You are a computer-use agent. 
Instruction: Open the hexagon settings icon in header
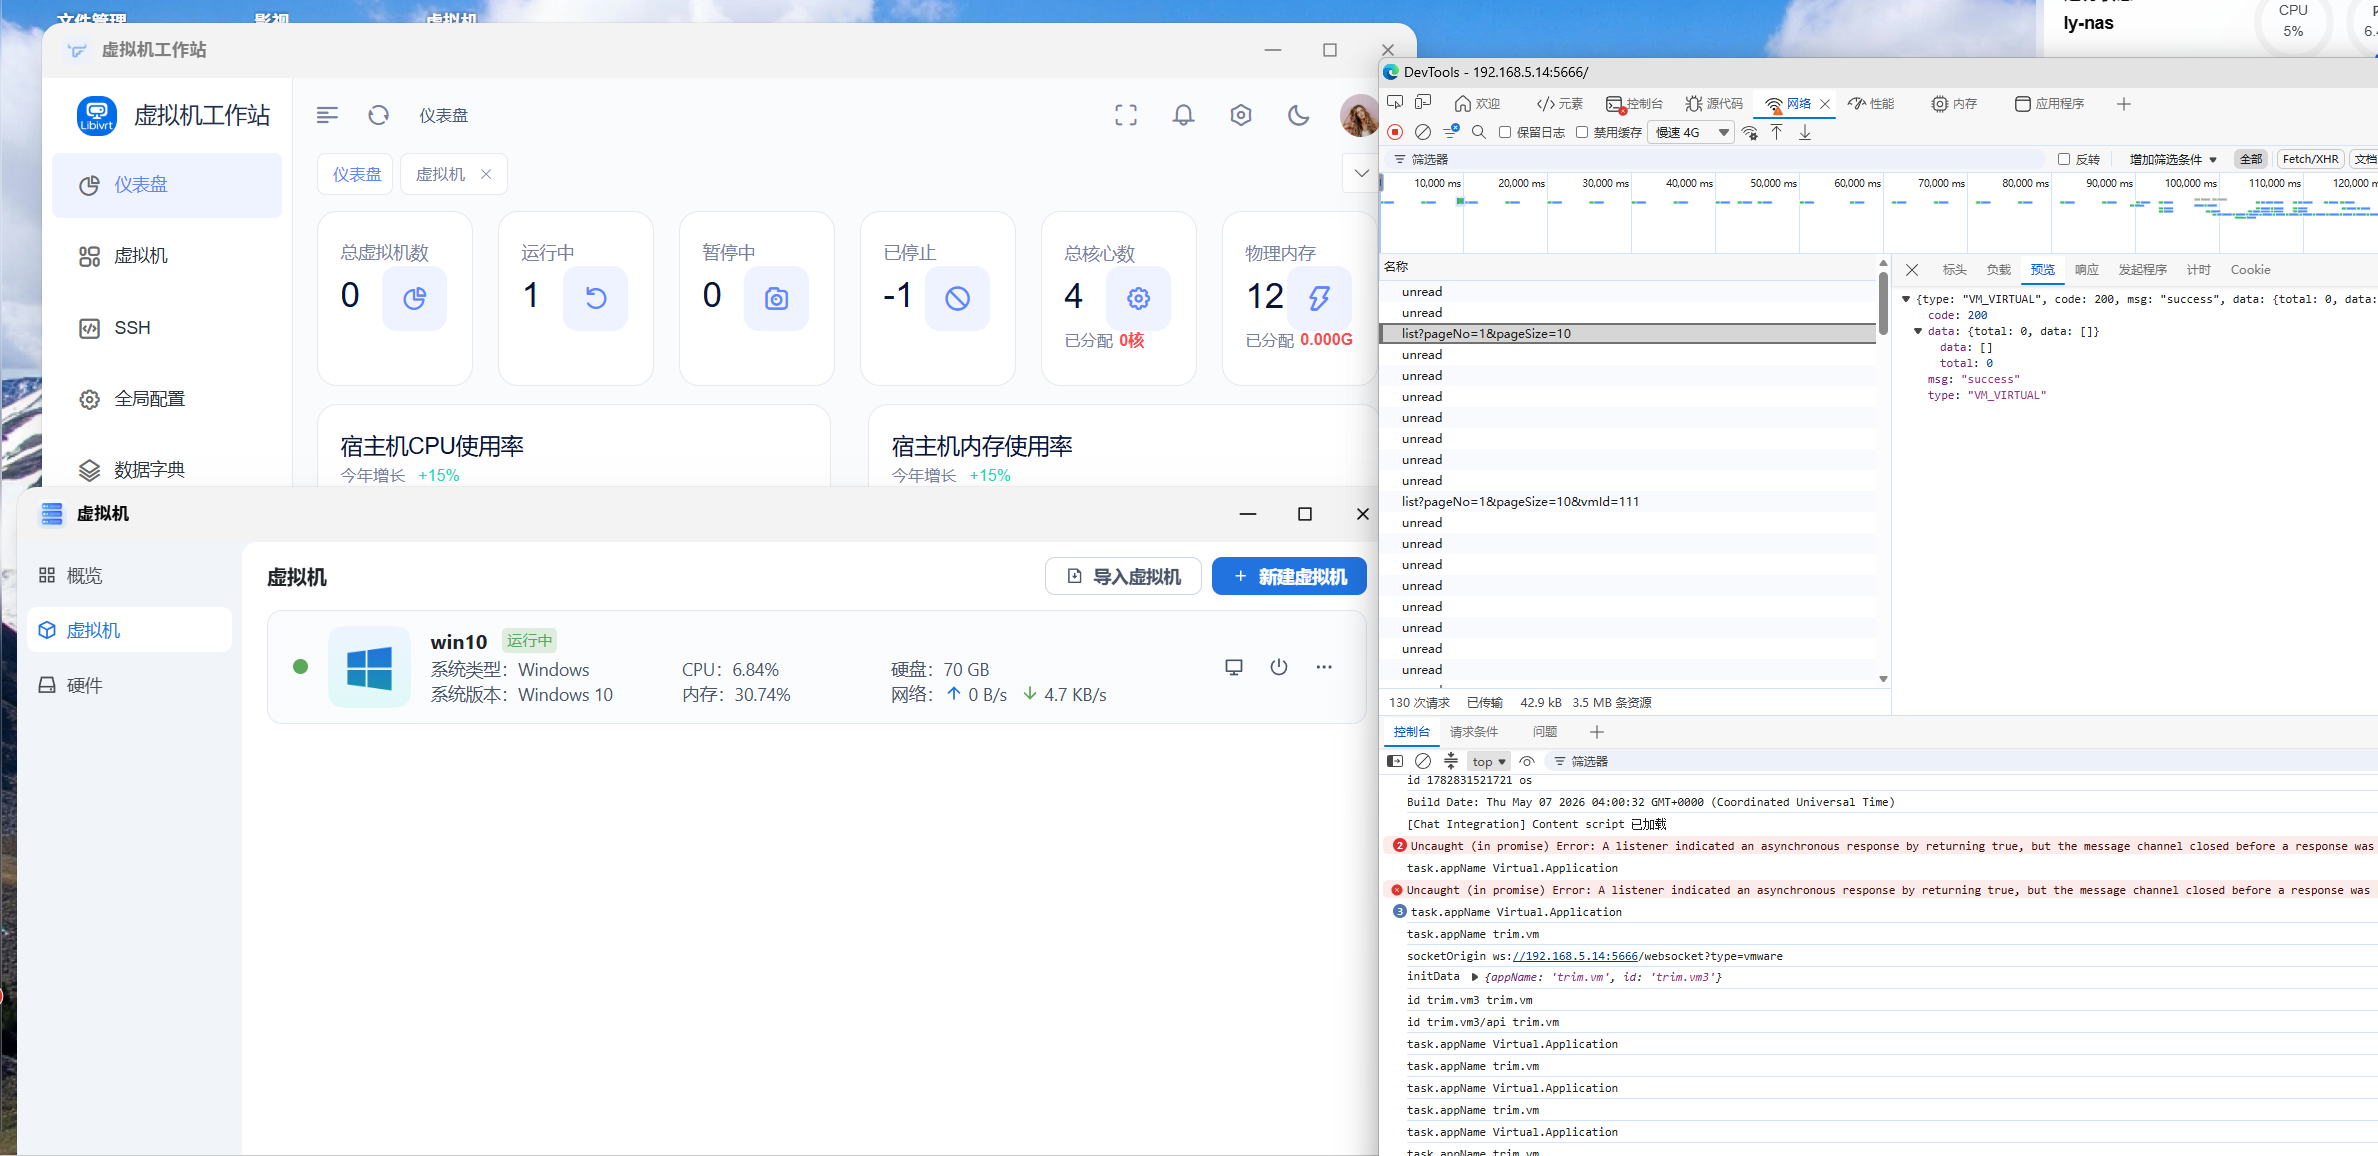(1241, 115)
